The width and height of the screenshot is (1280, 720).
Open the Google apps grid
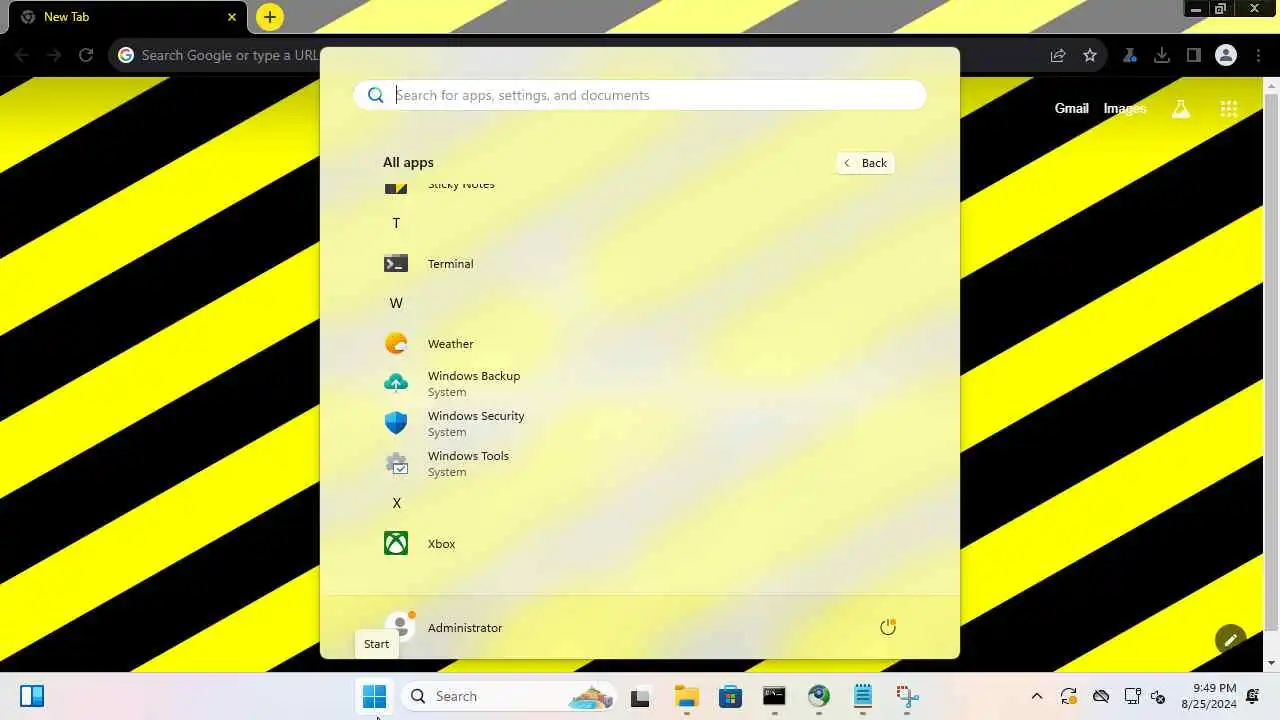pyautogui.click(x=1229, y=109)
